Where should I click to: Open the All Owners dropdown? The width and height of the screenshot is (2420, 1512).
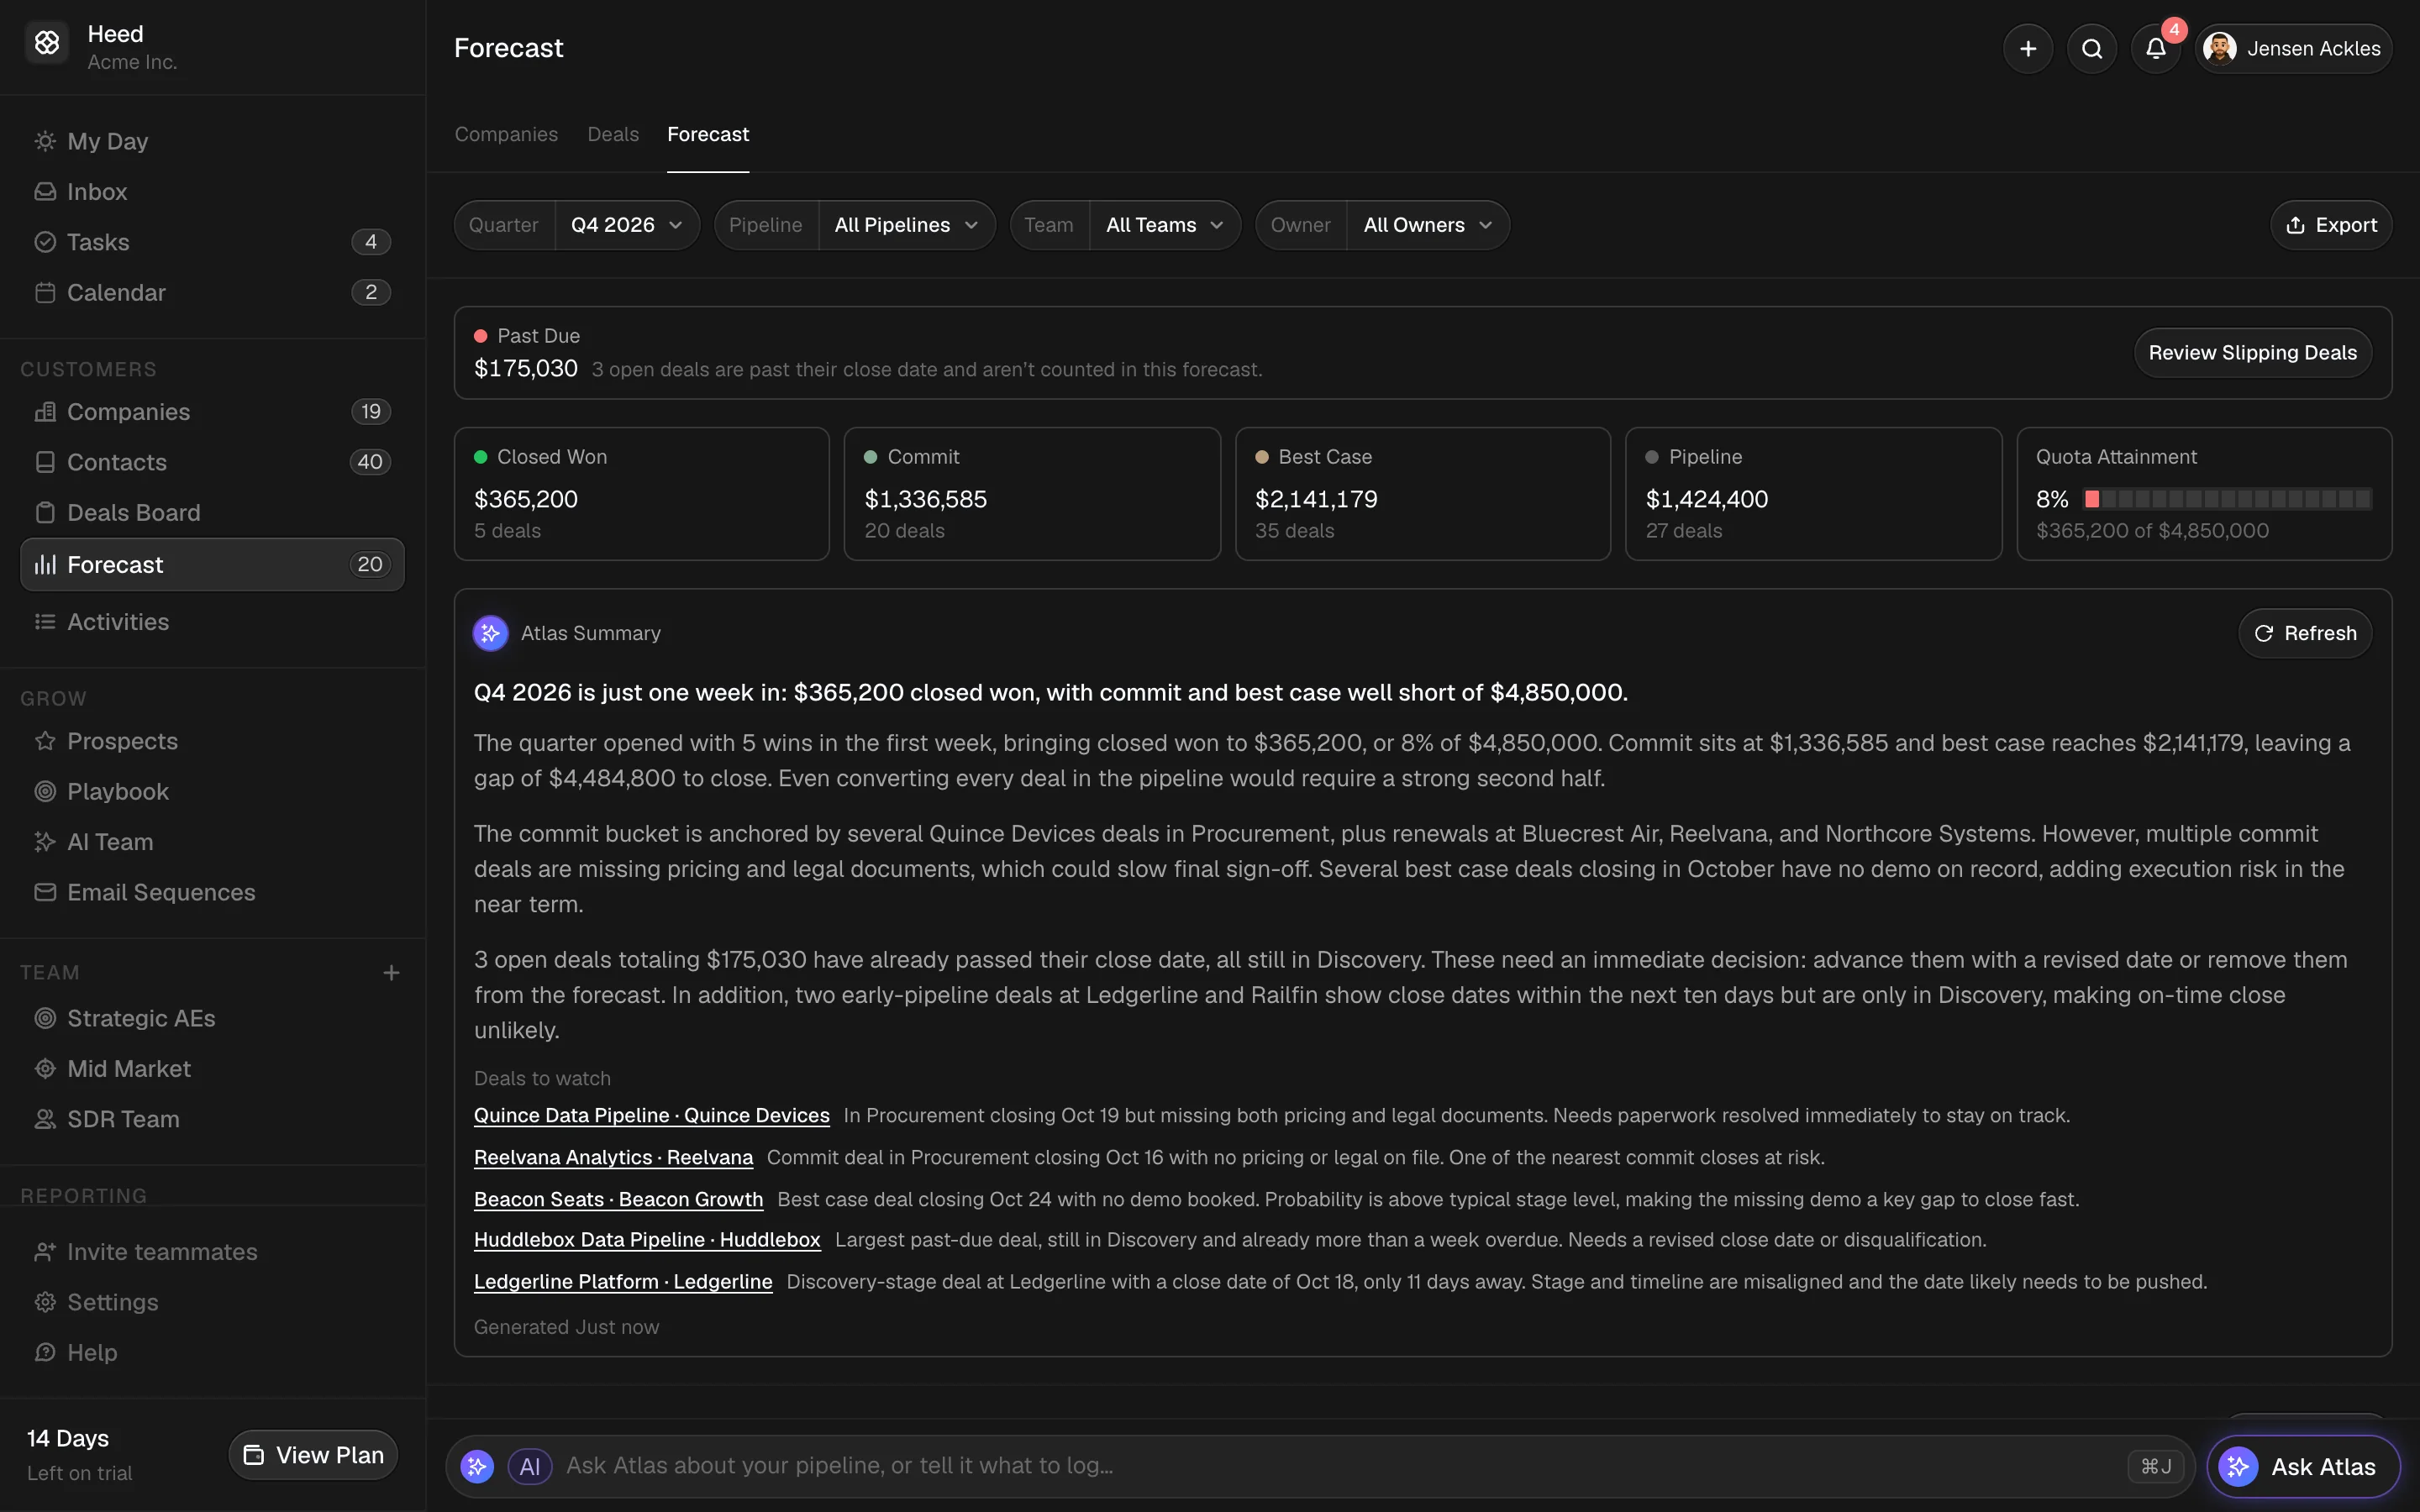click(1428, 225)
